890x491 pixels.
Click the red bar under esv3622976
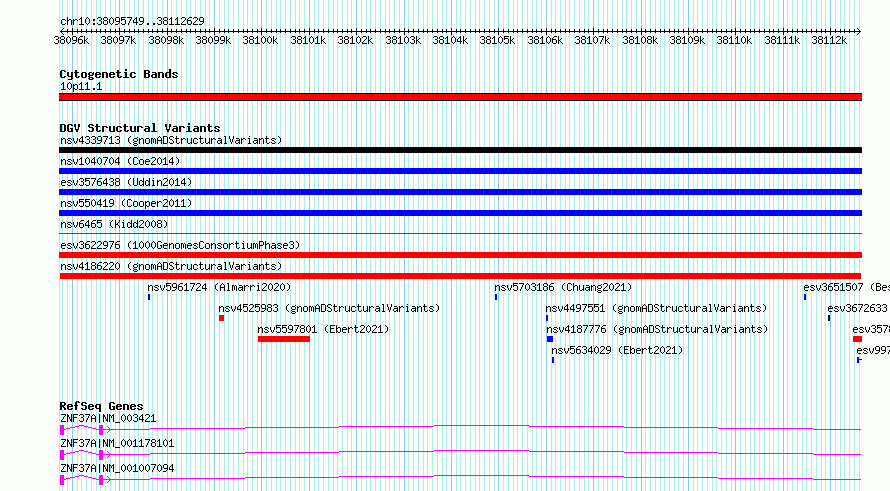460,255
